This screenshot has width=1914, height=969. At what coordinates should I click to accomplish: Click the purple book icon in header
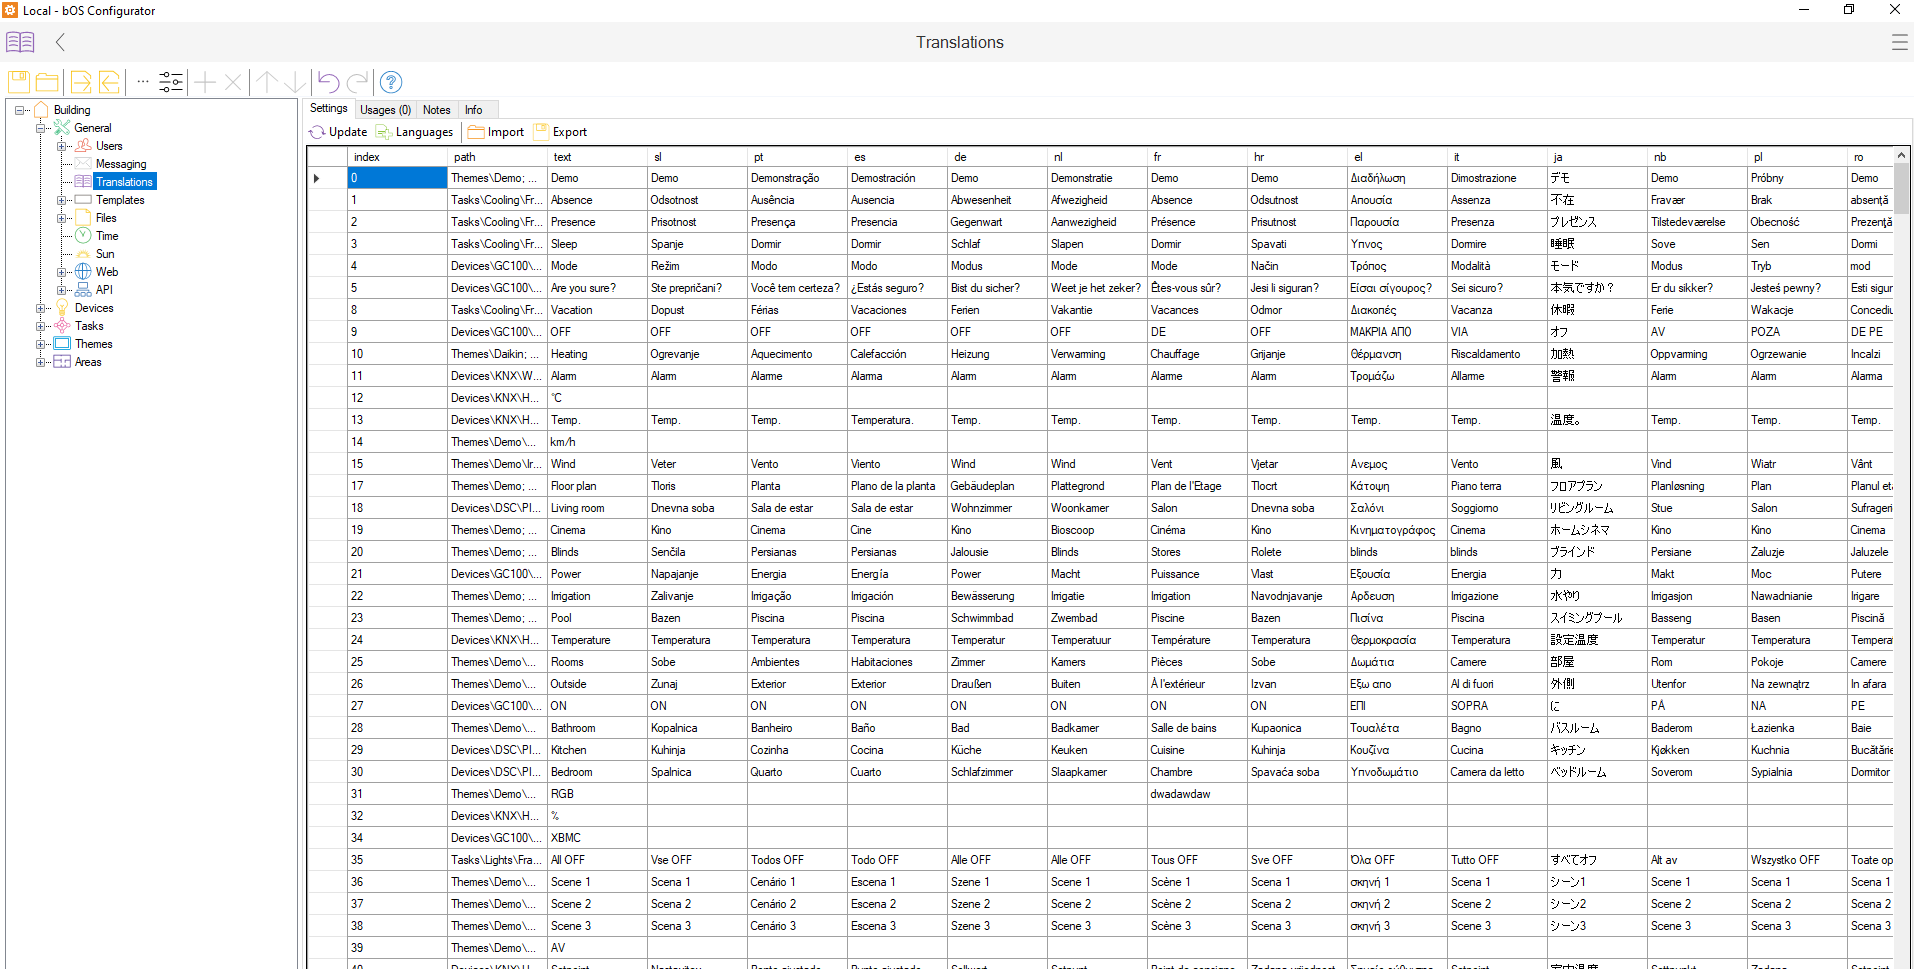20,42
